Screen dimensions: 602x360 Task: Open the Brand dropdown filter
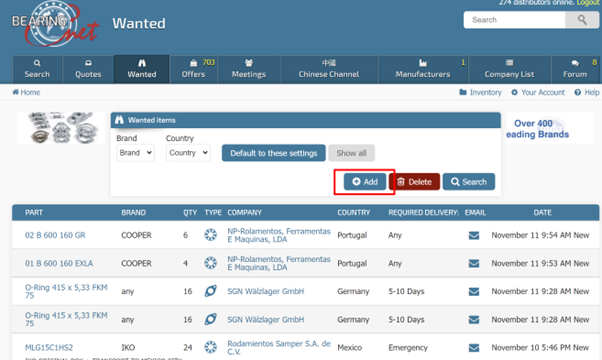coord(135,153)
